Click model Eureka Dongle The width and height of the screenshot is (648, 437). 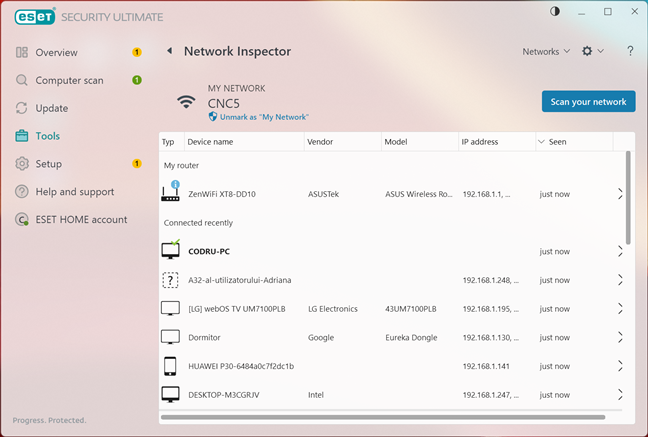pos(411,338)
